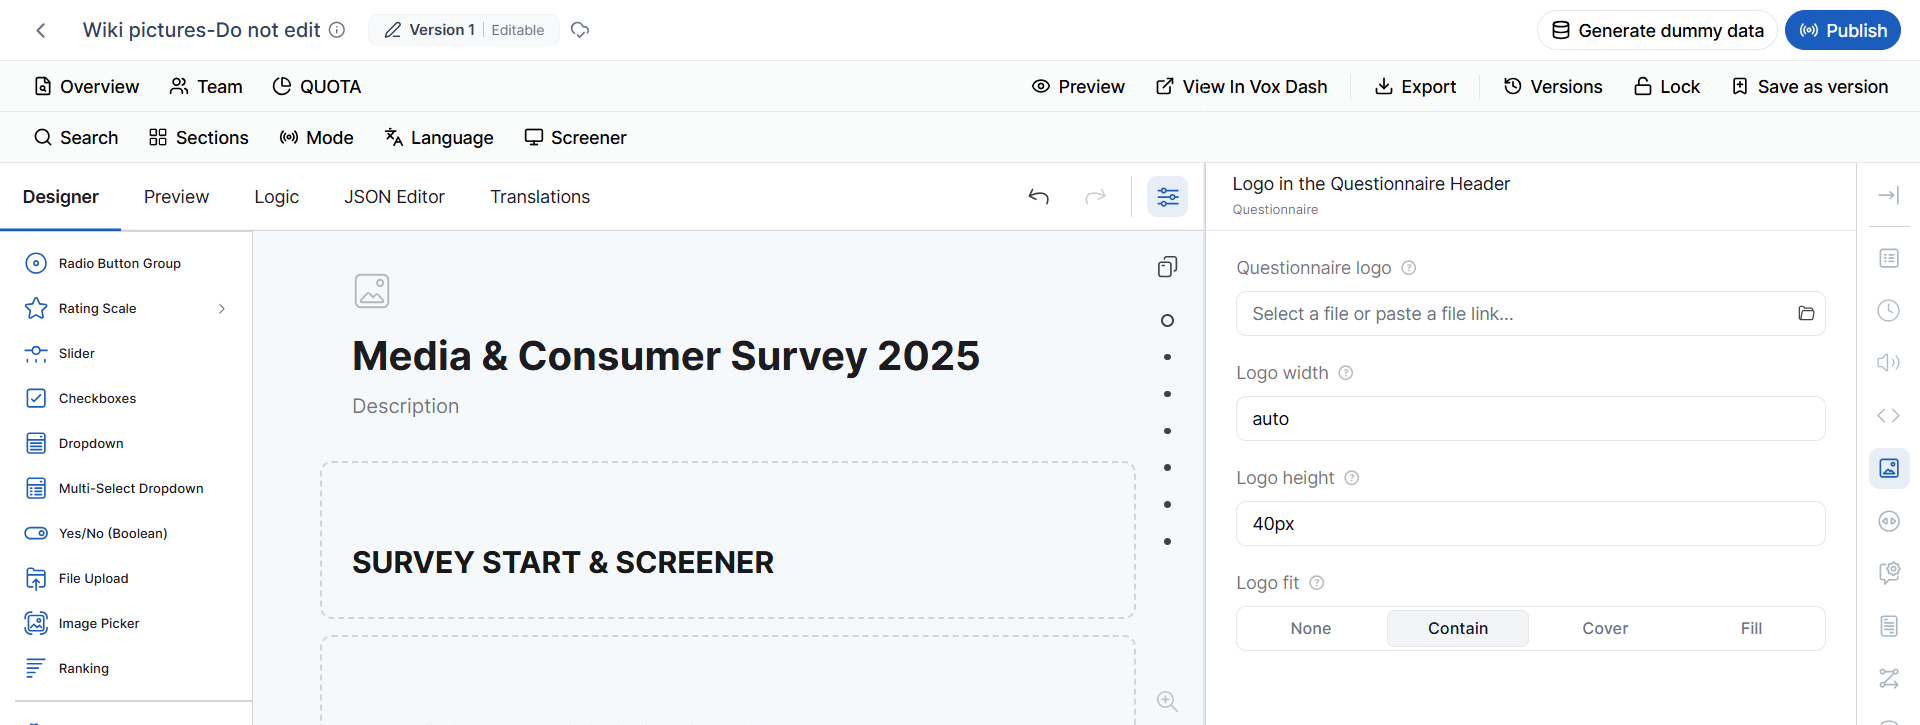Switch to the Logic tab
Viewport: 1920px width, 725px height.
click(277, 197)
